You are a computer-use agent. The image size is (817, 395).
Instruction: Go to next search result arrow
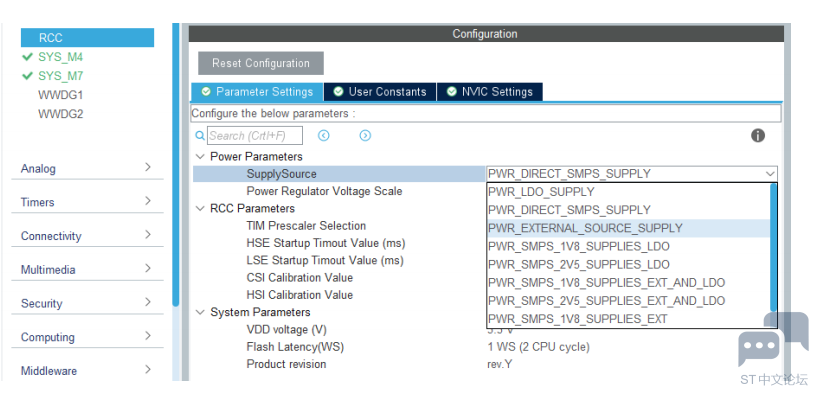(365, 135)
